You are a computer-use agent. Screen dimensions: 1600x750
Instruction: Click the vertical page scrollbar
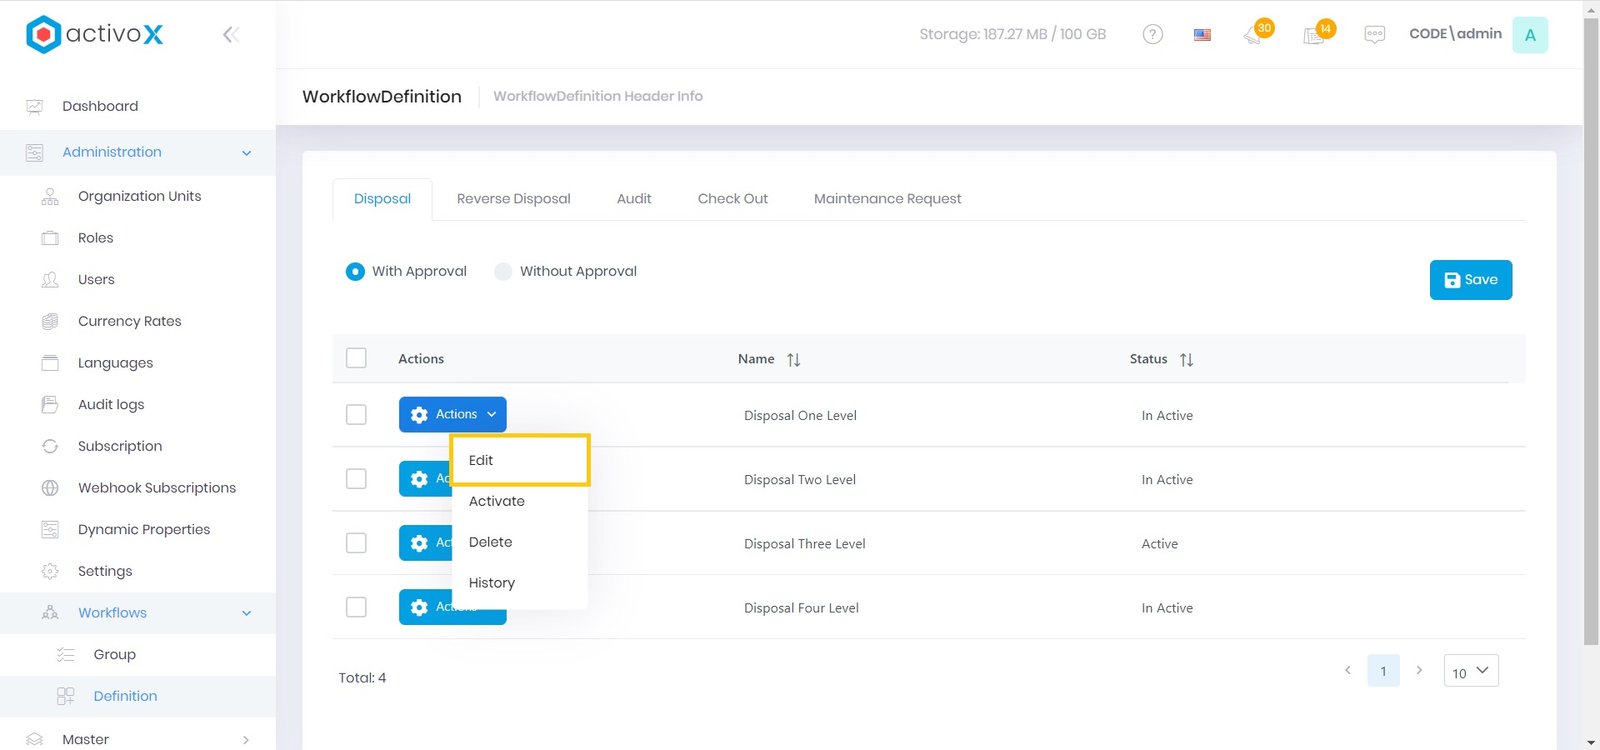coord(1591,330)
